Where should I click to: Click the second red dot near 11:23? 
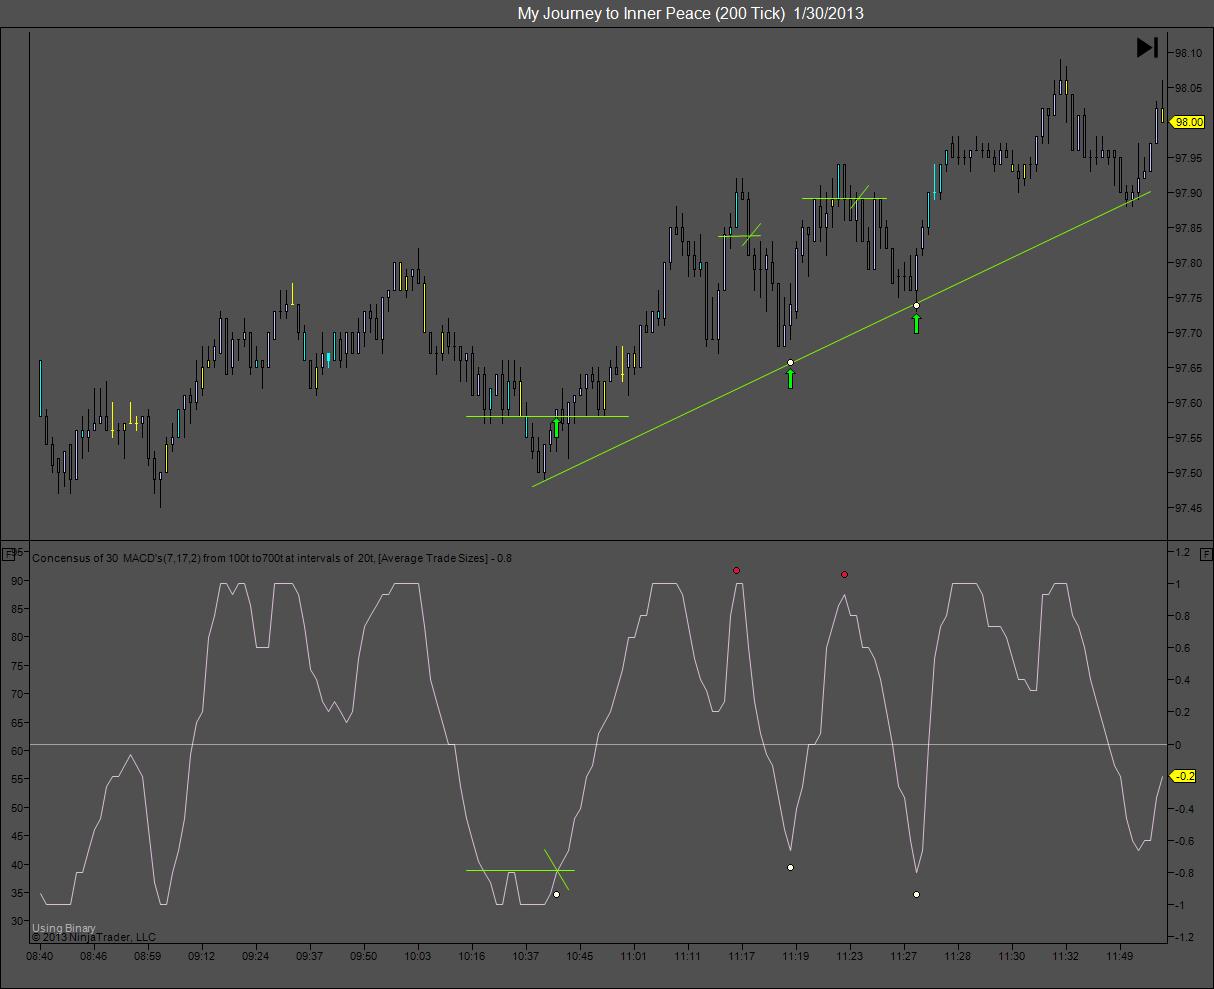click(x=845, y=575)
